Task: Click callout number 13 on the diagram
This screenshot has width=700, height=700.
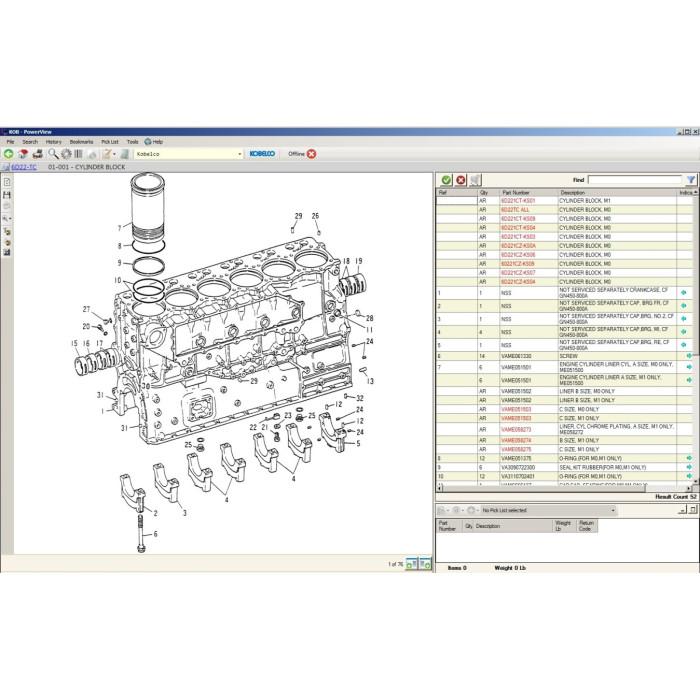Action: click(370, 381)
